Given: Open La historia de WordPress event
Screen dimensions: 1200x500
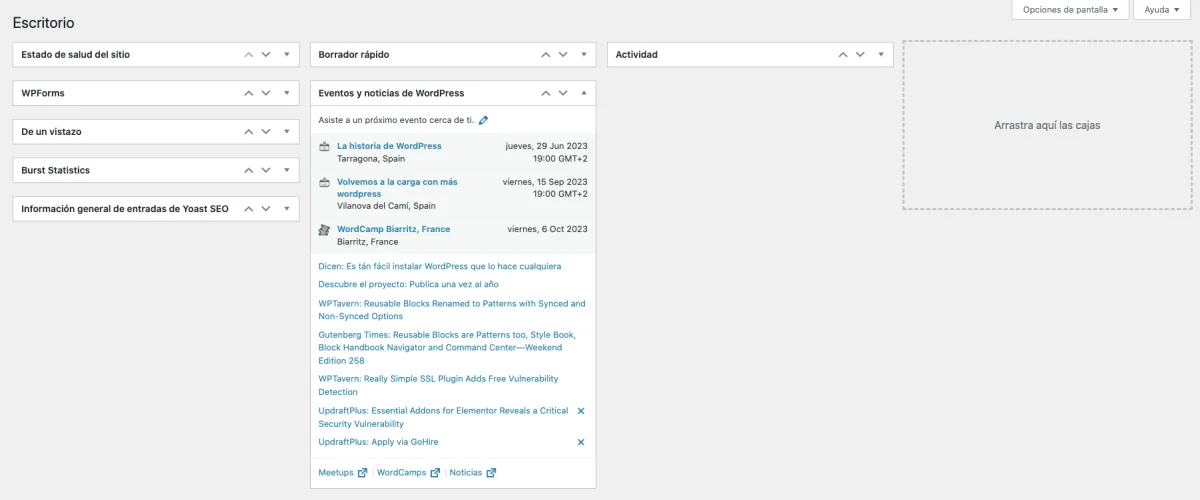Looking at the screenshot, I should [x=389, y=146].
